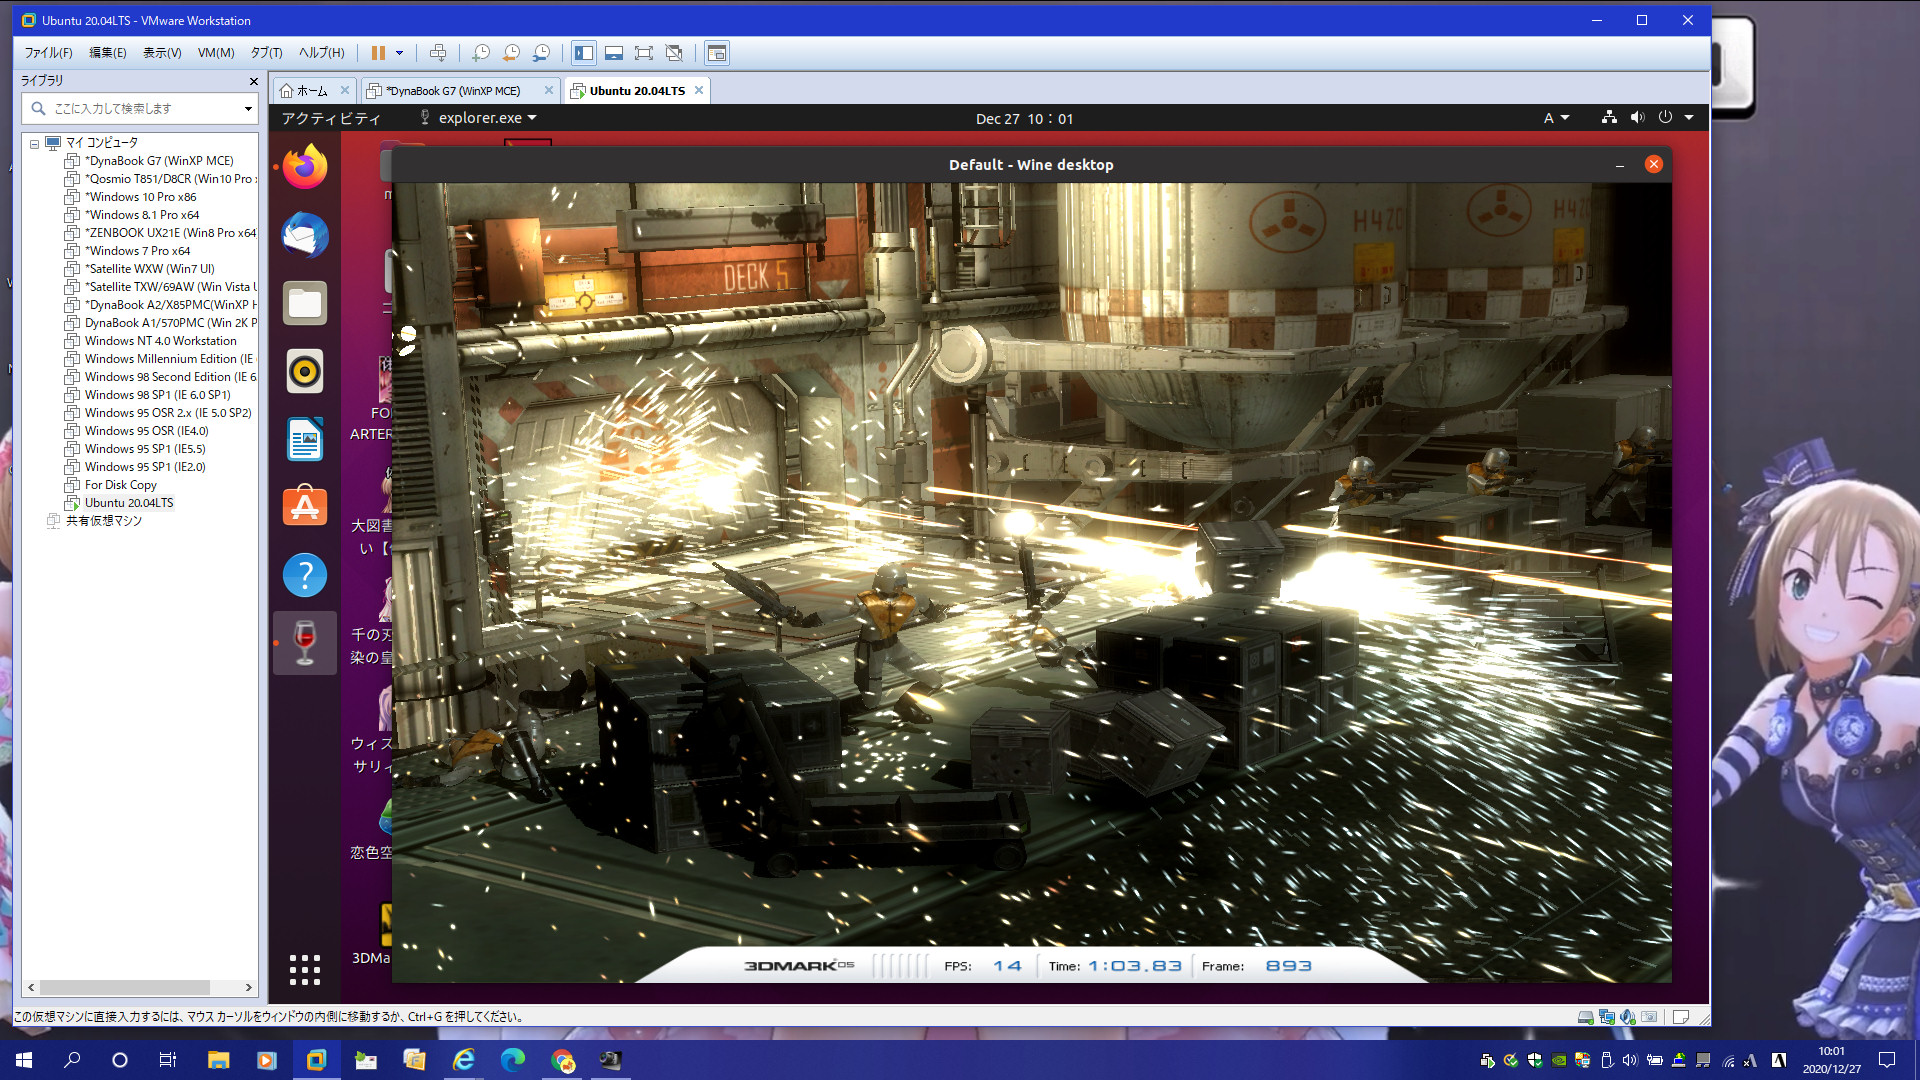The height and width of the screenshot is (1080, 1920).
Task: Toggle the console view button at toolbar end
Action: pyautogui.click(x=717, y=53)
